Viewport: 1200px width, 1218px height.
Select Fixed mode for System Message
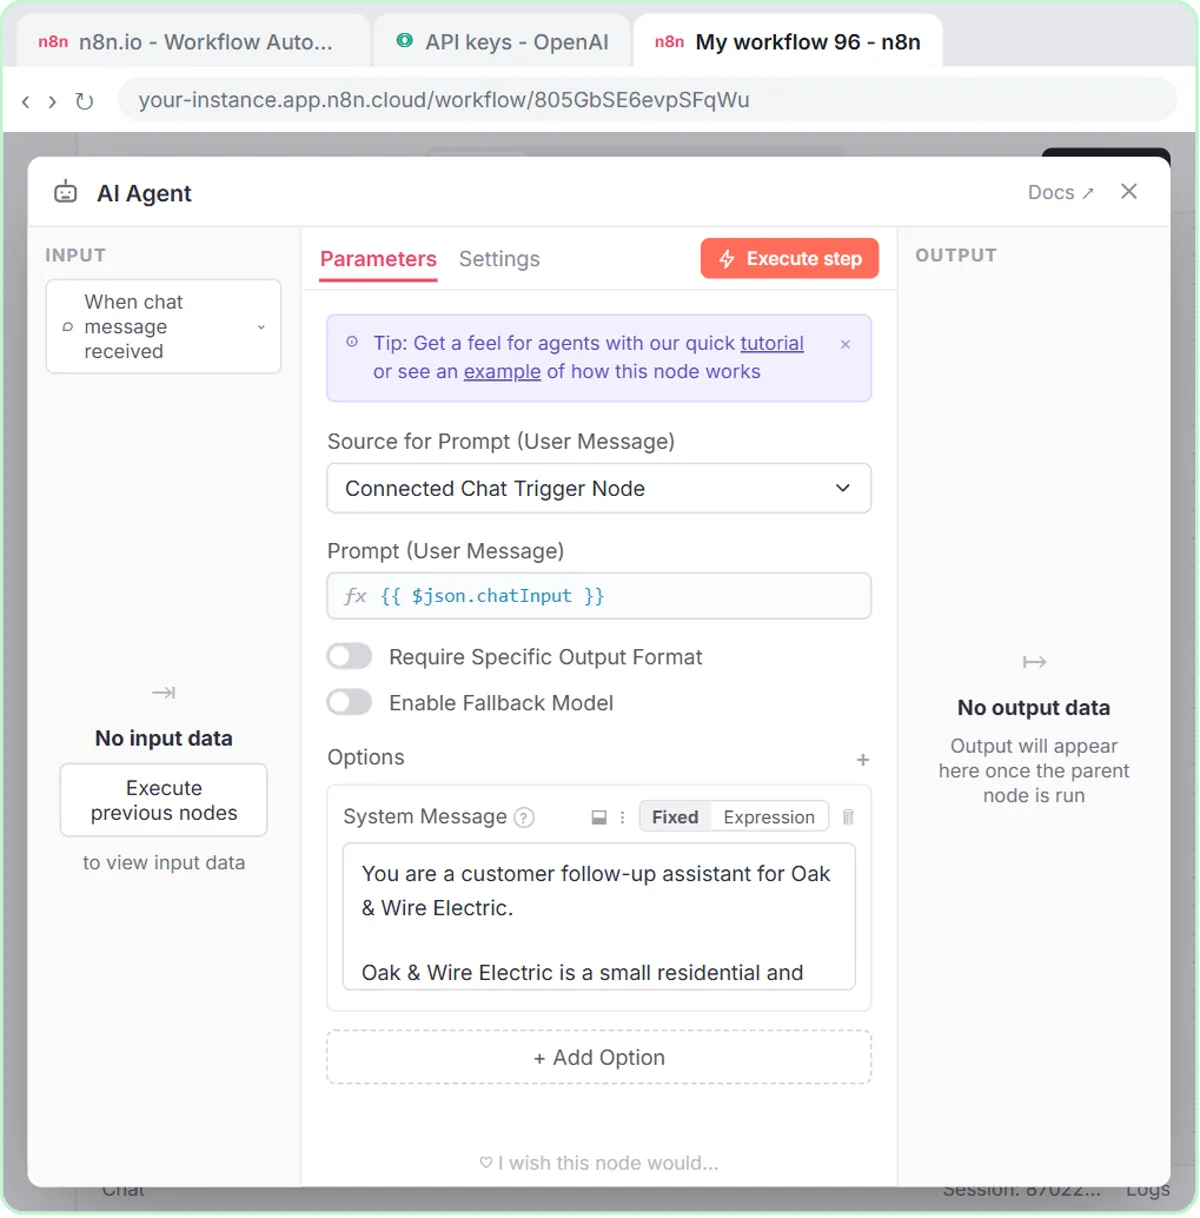click(675, 817)
